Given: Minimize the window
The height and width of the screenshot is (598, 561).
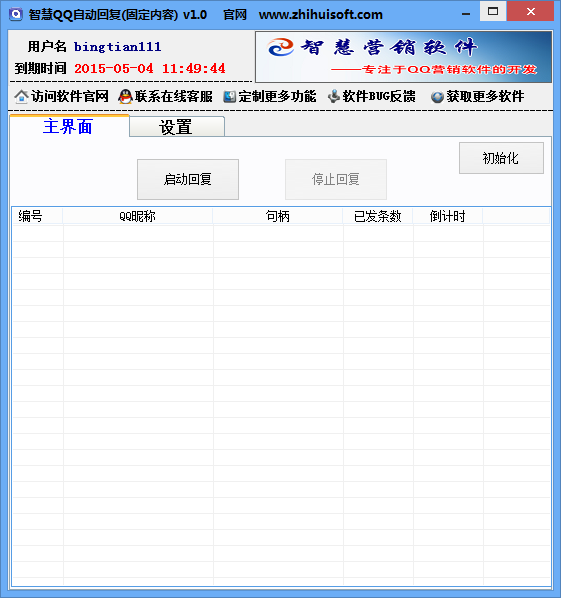Looking at the screenshot, I should [466, 13].
